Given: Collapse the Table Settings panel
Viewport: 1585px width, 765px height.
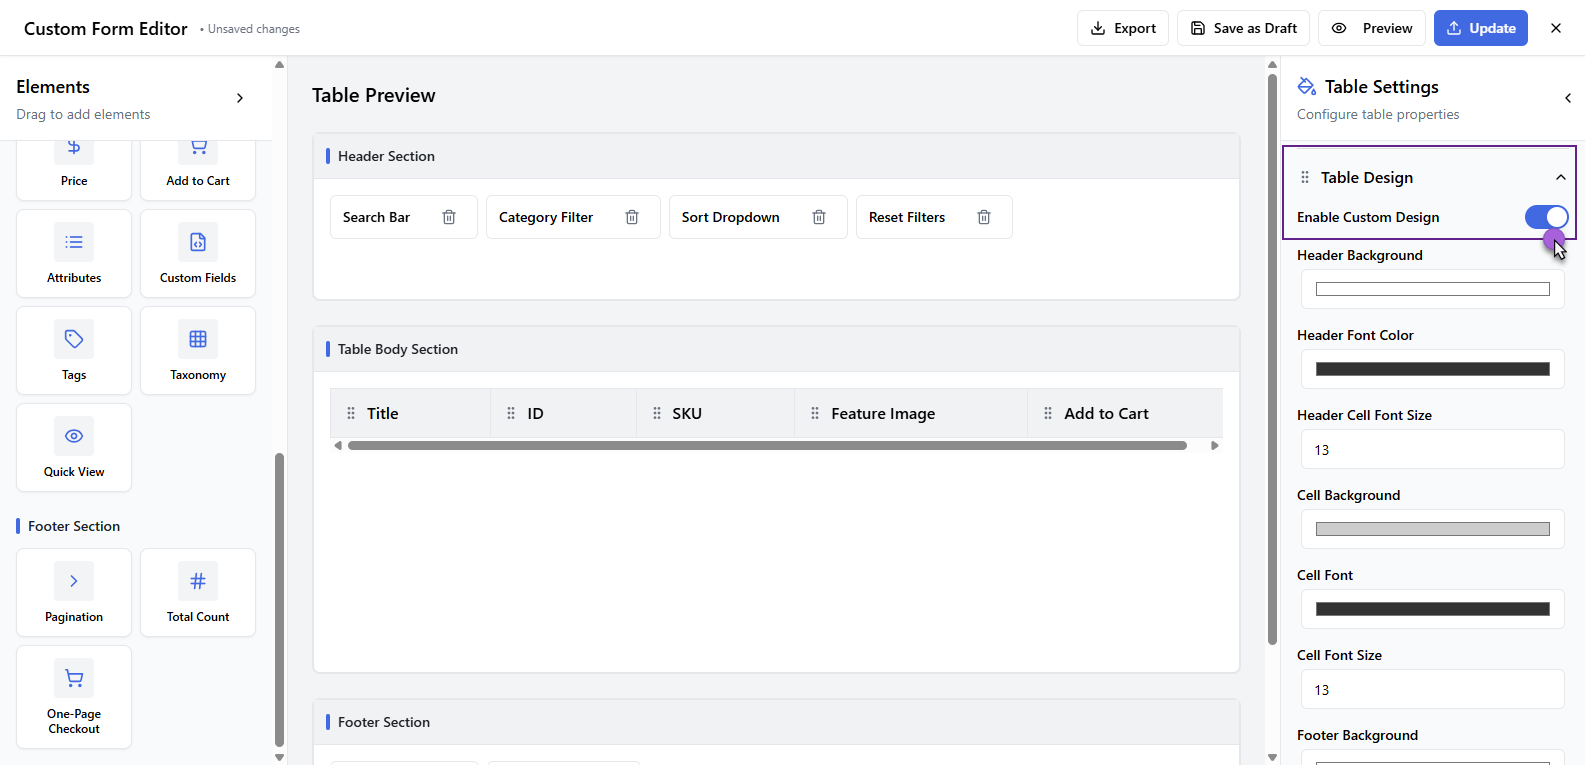Looking at the screenshot, I should 1567,98.
